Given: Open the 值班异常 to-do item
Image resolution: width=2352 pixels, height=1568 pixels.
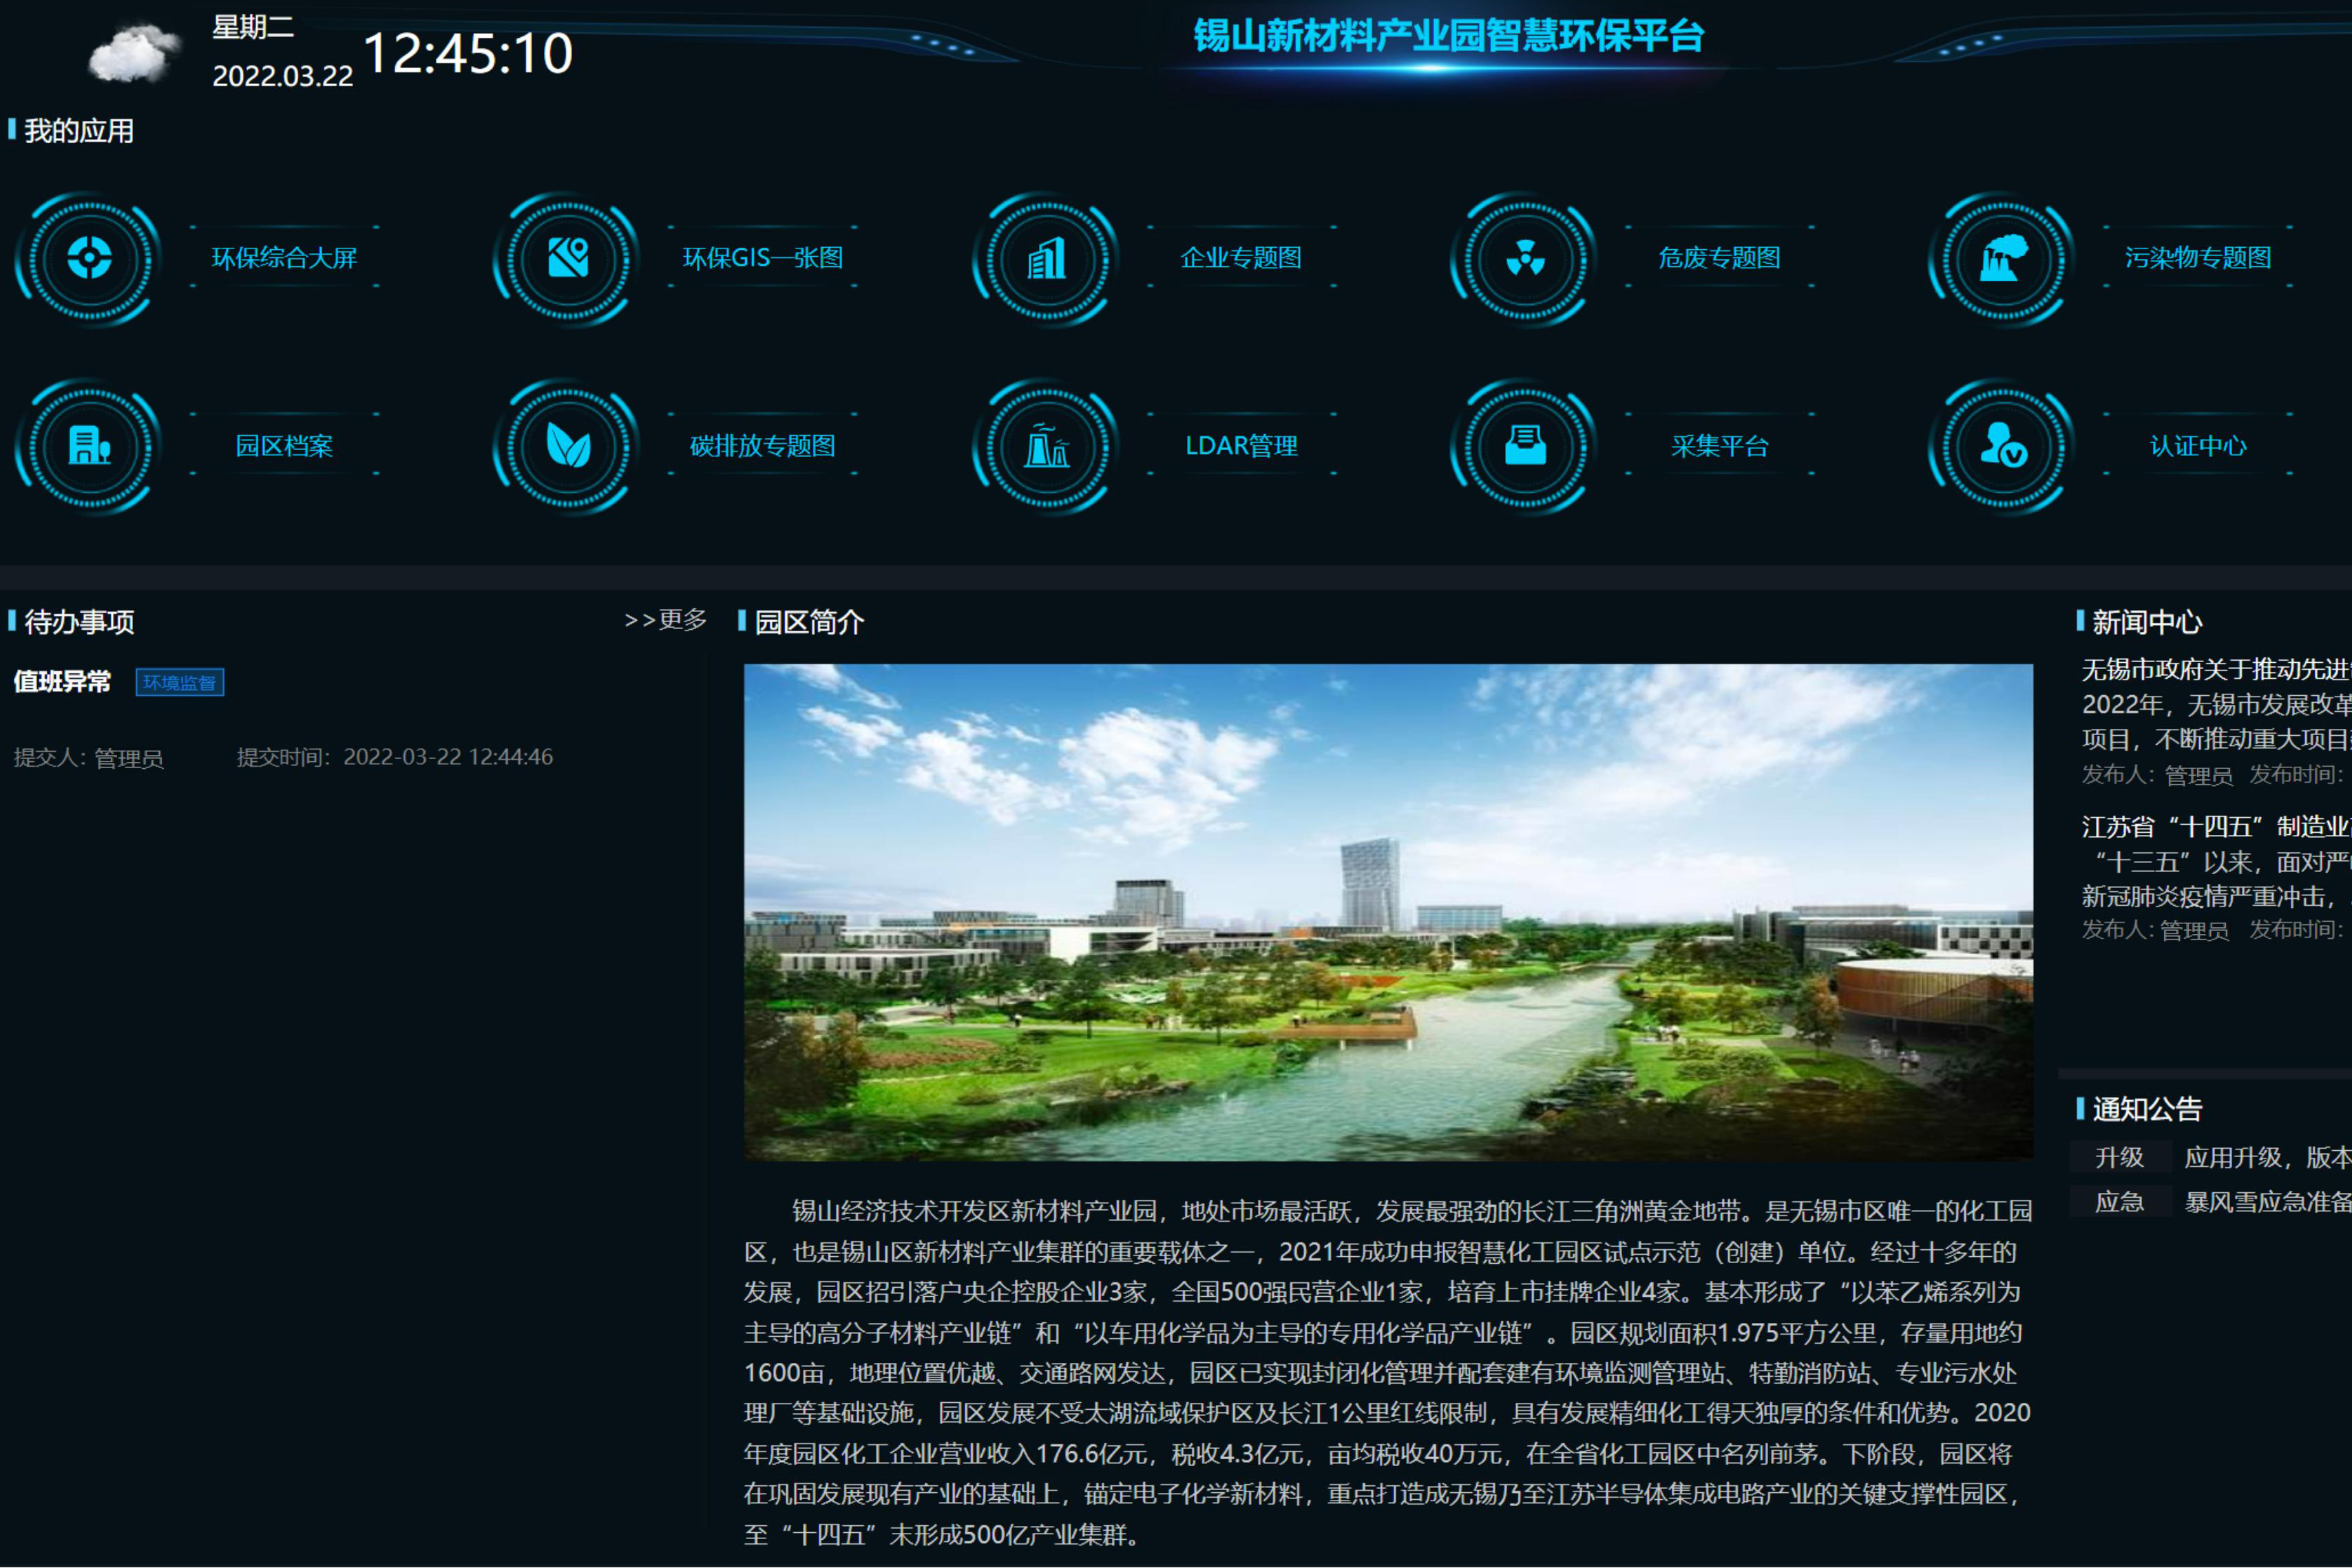Looking at the screenshot, I should point(62,682).
